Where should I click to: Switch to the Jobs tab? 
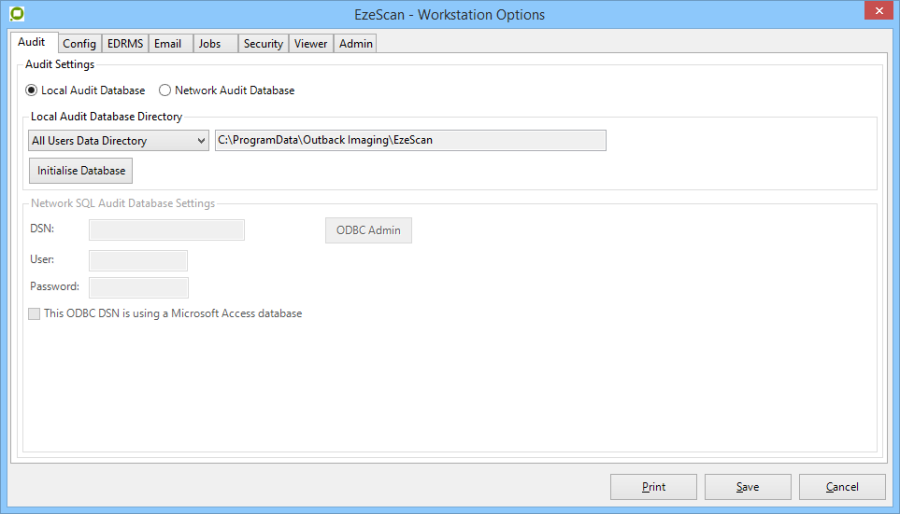[x=210, y=44]
